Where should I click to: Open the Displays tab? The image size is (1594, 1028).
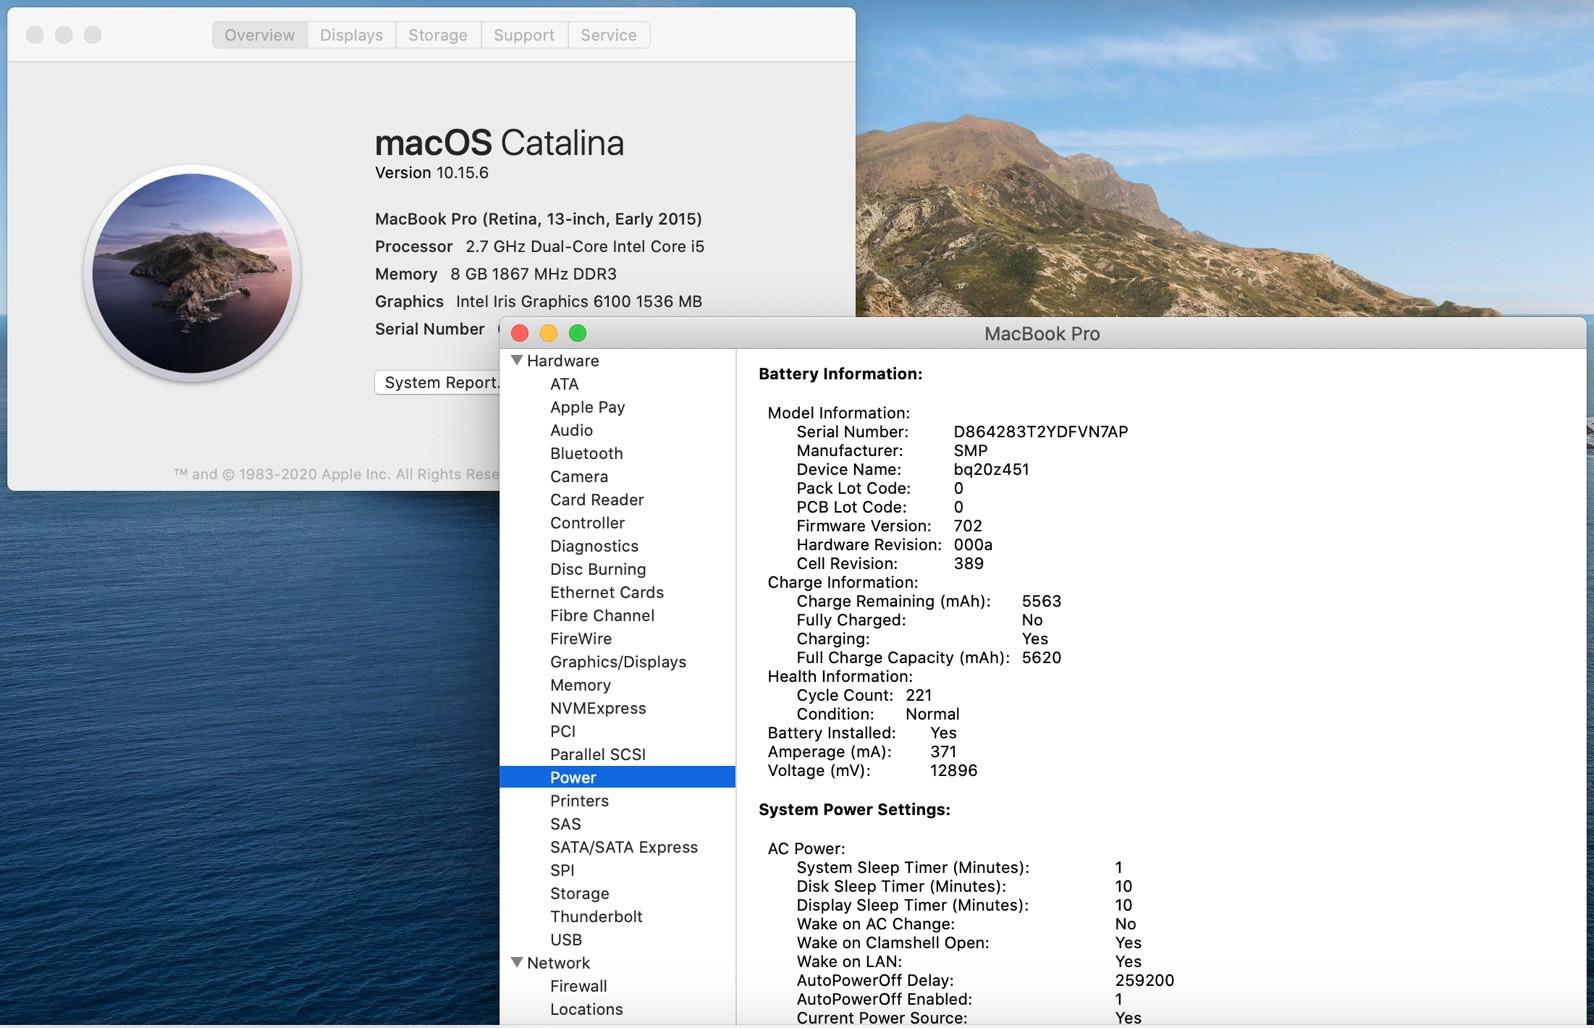[x=351, y=35]
